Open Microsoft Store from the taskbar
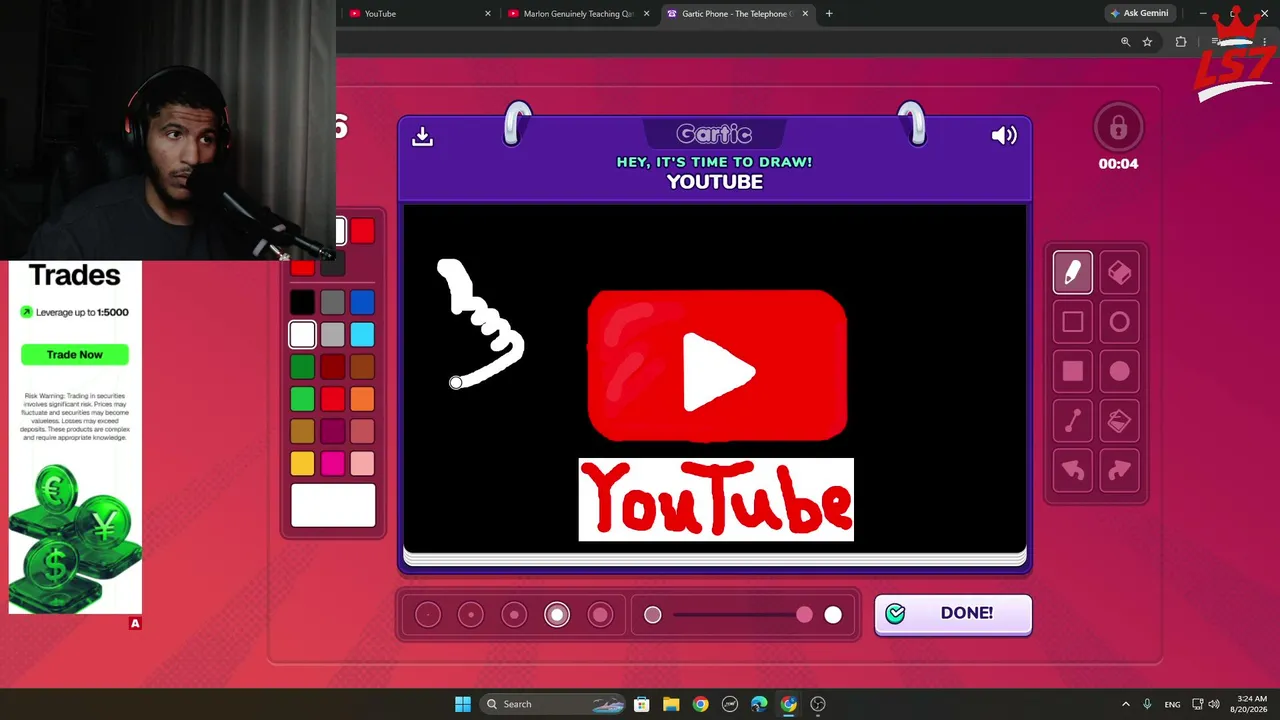Screen dimensions: 1280x720 642,704
